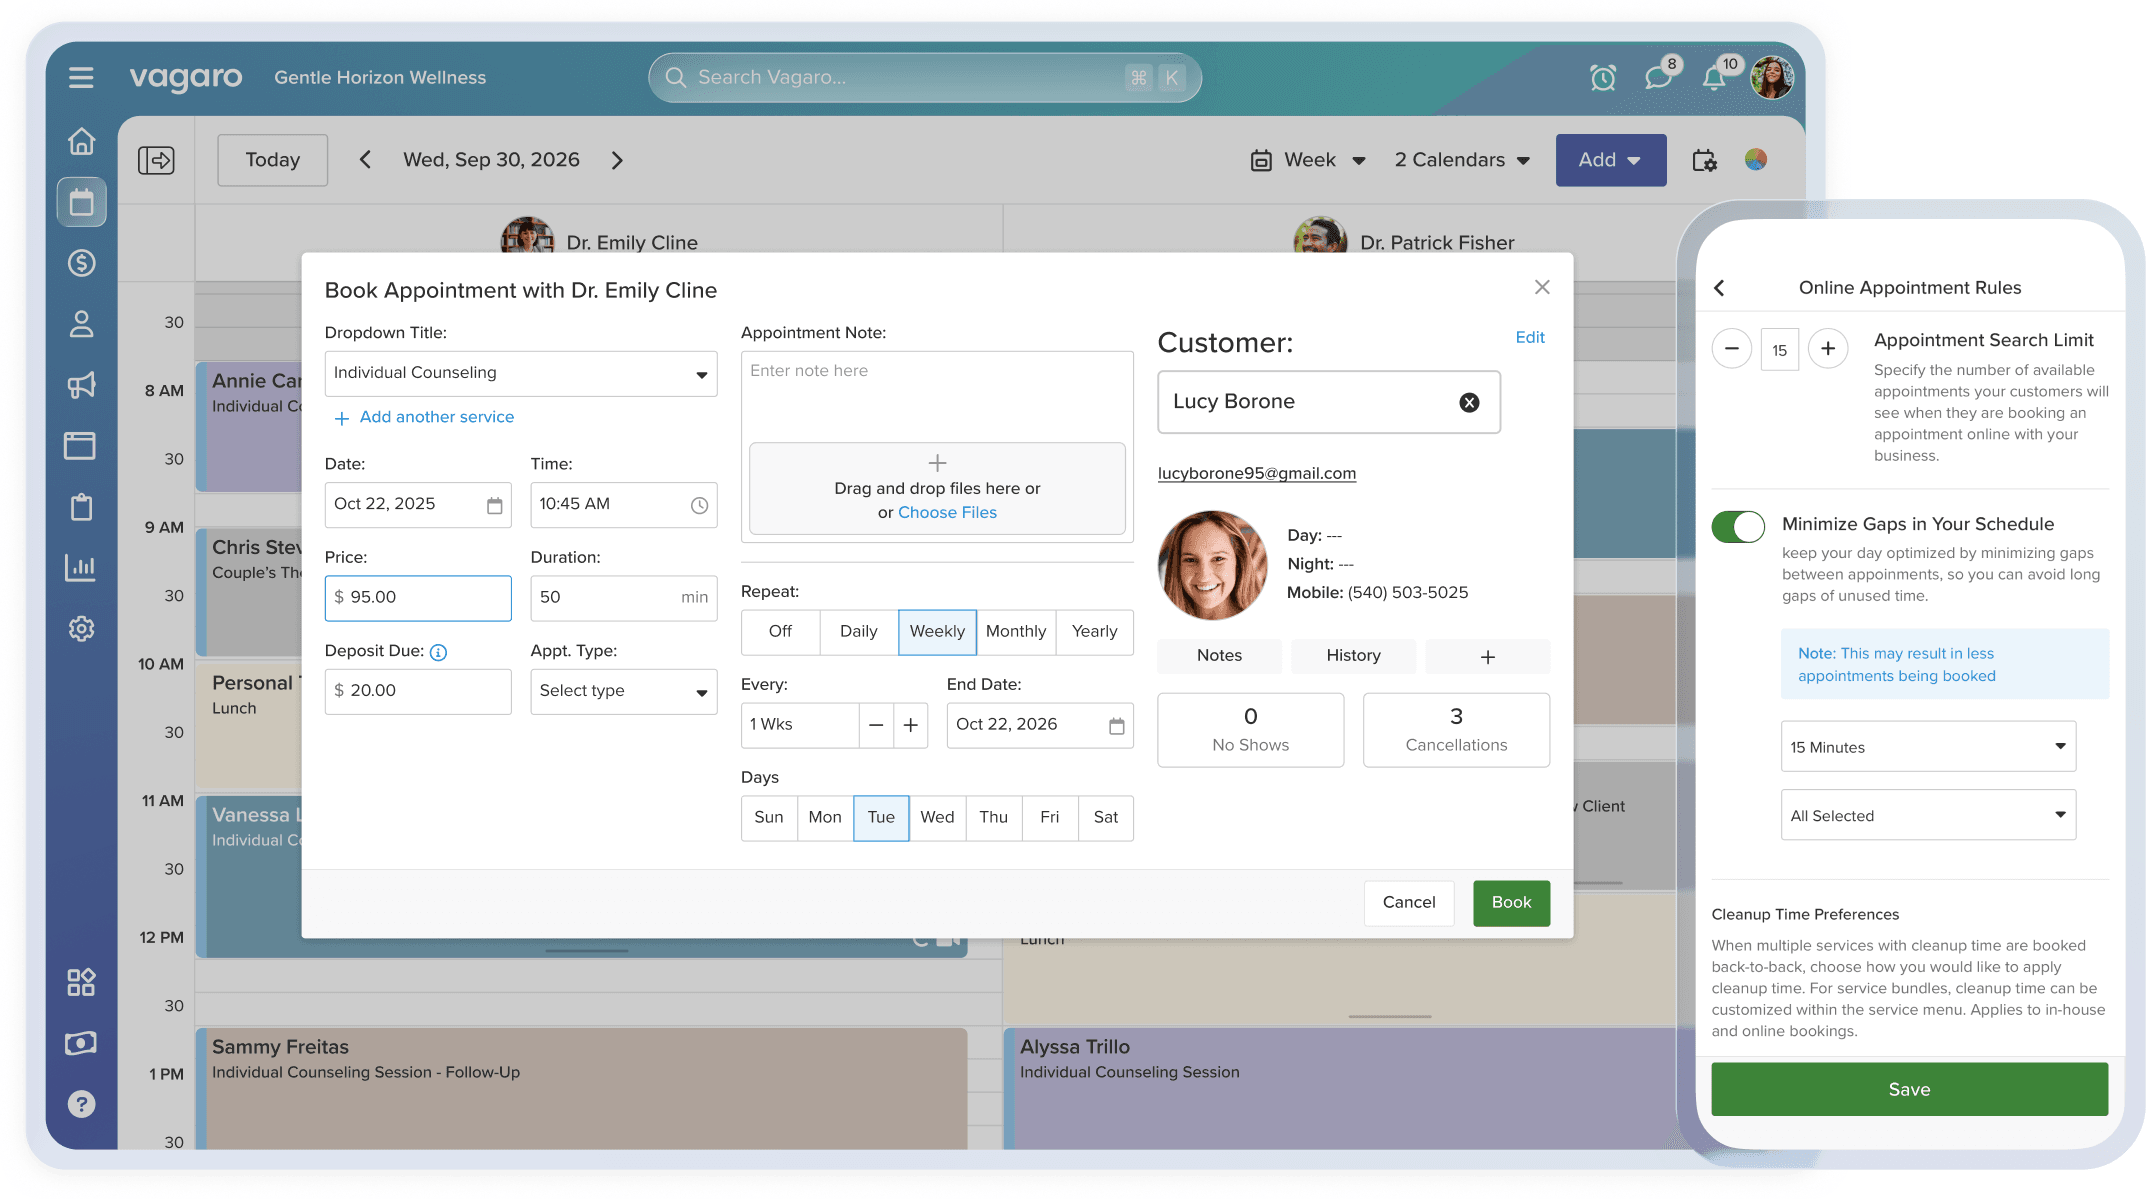Click the Choose Files link

(947, 512)
